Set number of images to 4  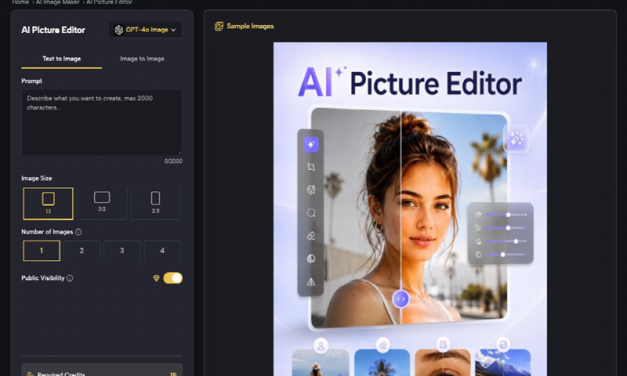[162, 251]
